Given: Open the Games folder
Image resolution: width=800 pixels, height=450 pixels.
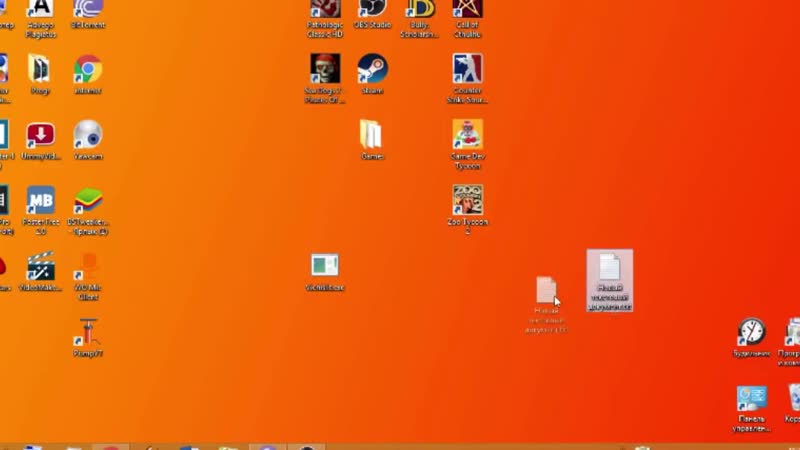Looking at the screenshot, I should (x=372, y=140).
